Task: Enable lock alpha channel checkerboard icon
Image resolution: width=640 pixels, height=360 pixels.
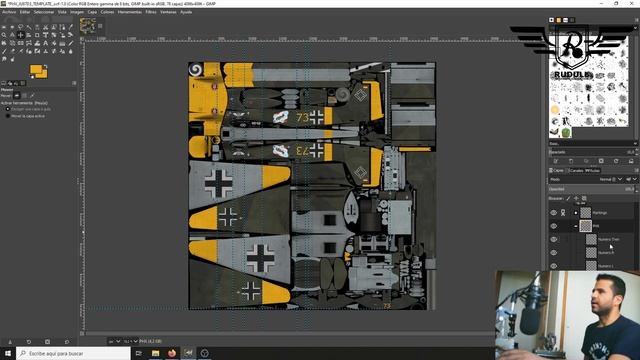Action: click(584, 198)
